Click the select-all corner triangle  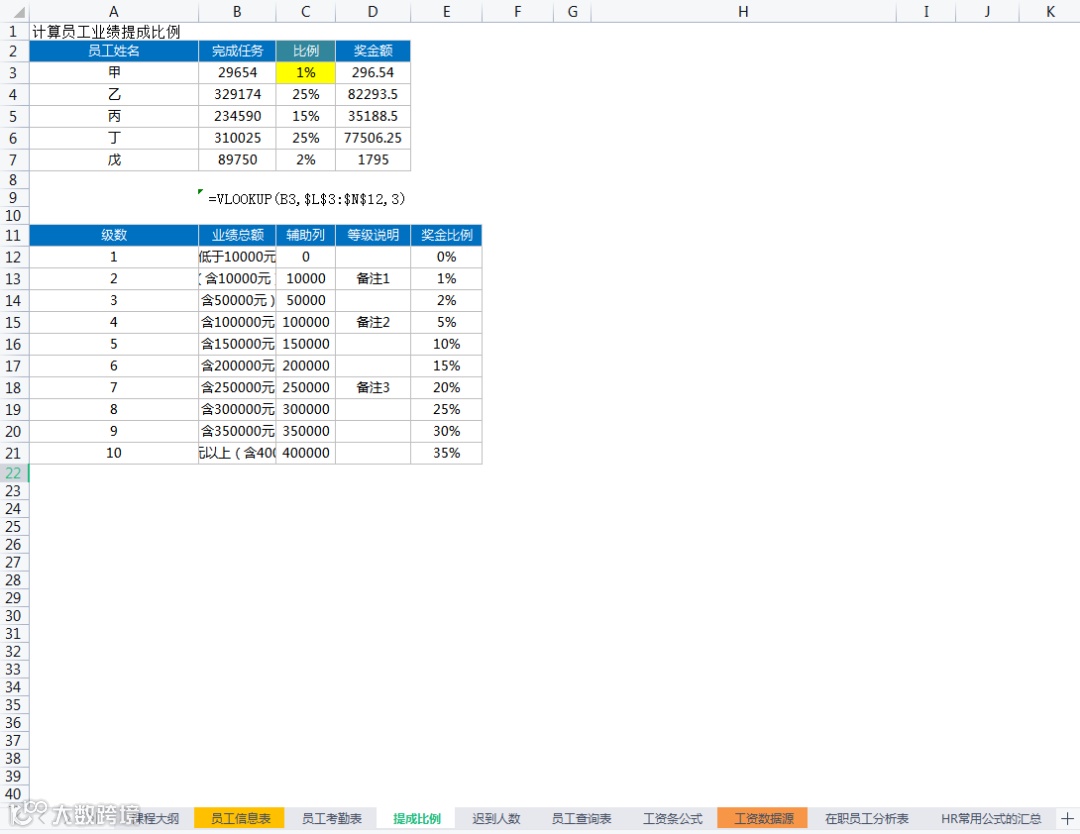point(19,12)
